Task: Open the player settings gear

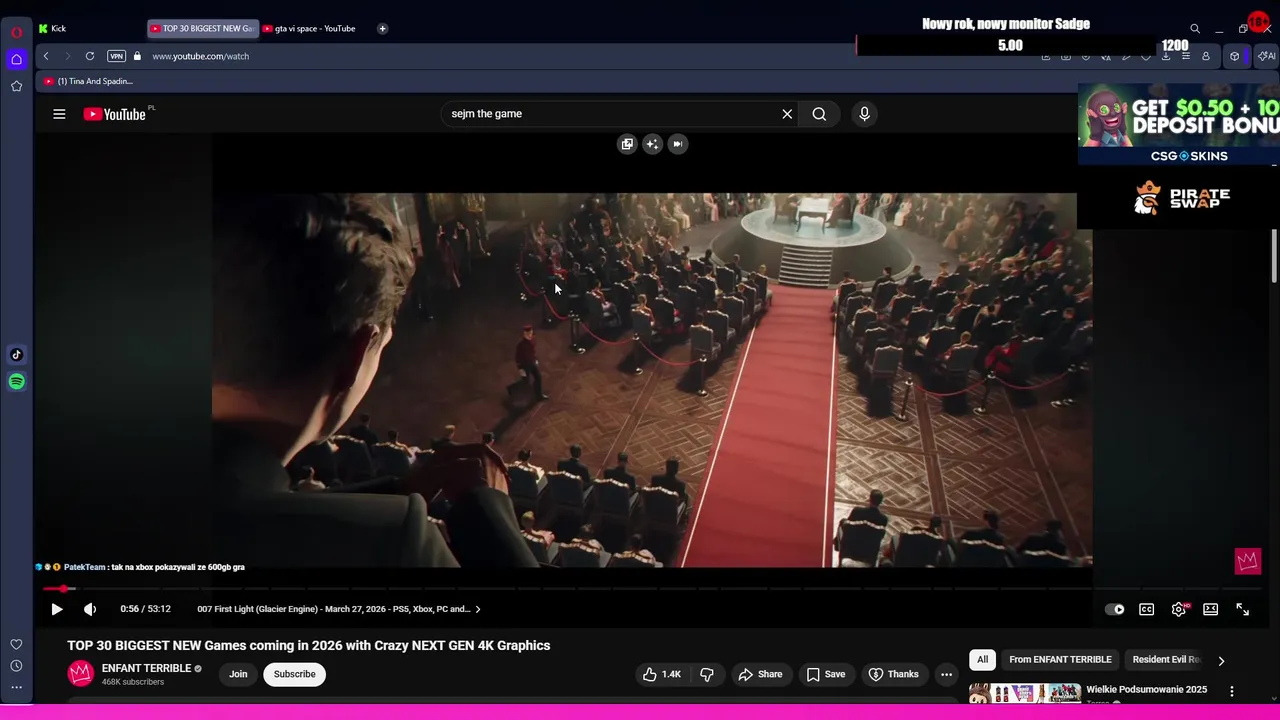Action: [x=1179, y=609]
